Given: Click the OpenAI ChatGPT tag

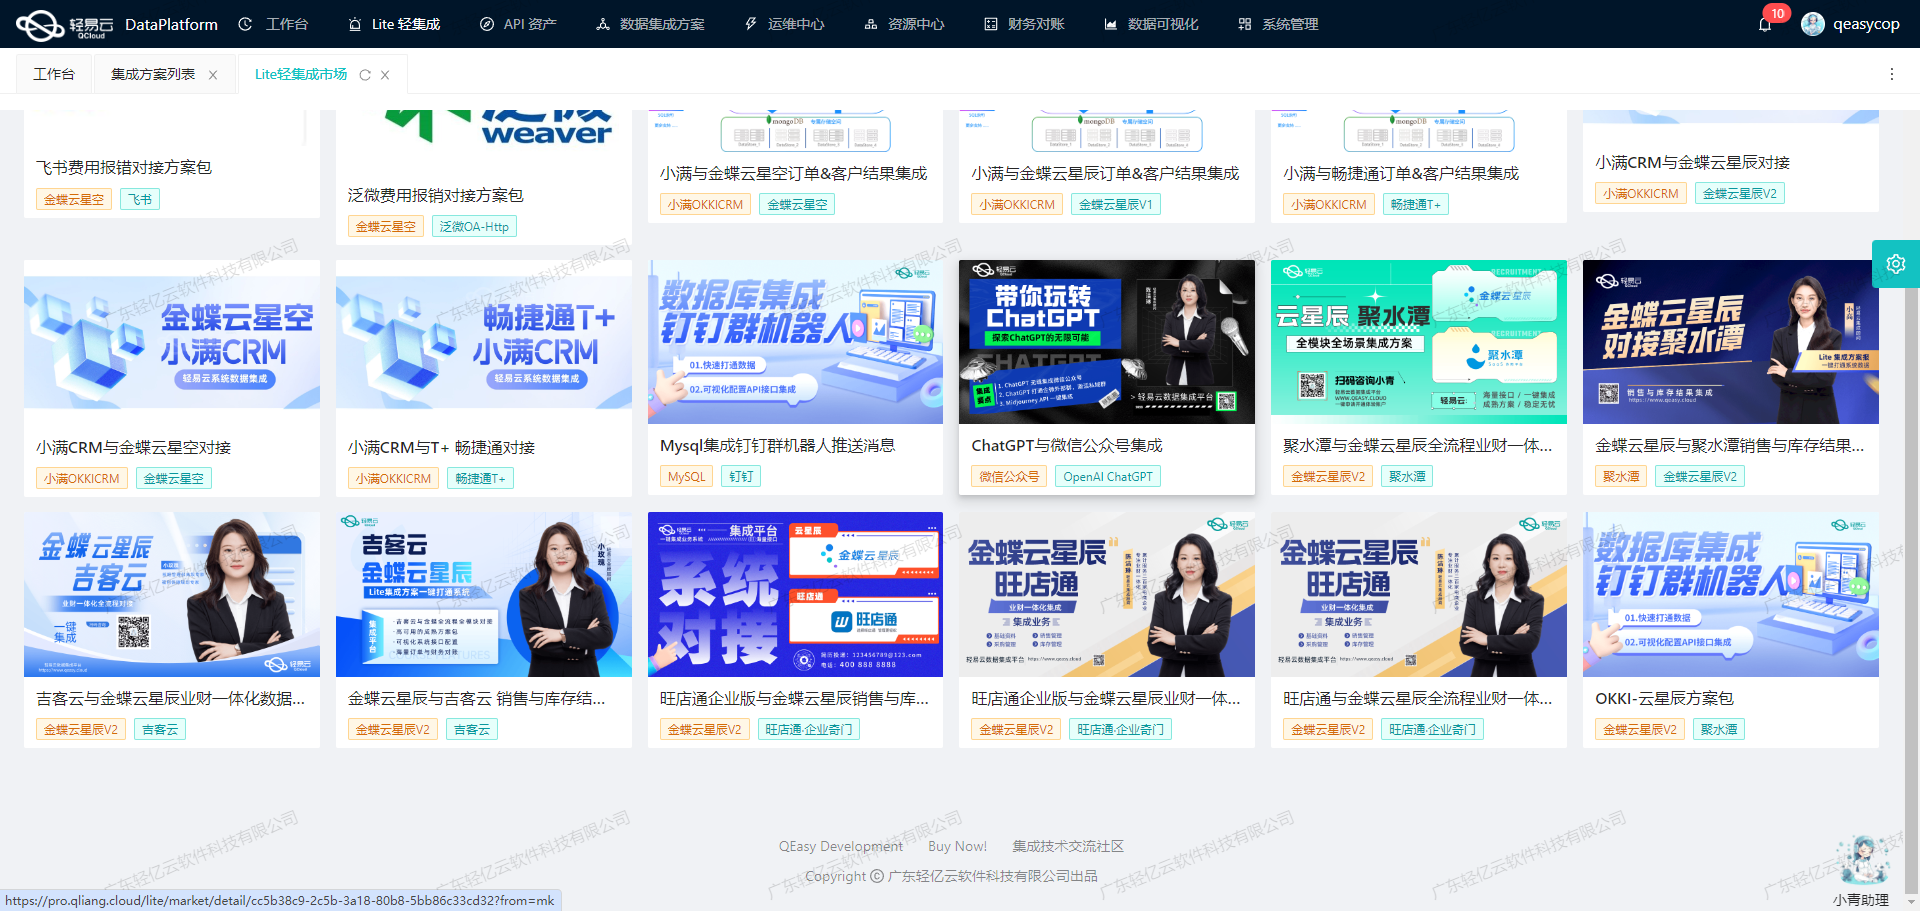Looking at the screenshot, I should coord(1108,477).
